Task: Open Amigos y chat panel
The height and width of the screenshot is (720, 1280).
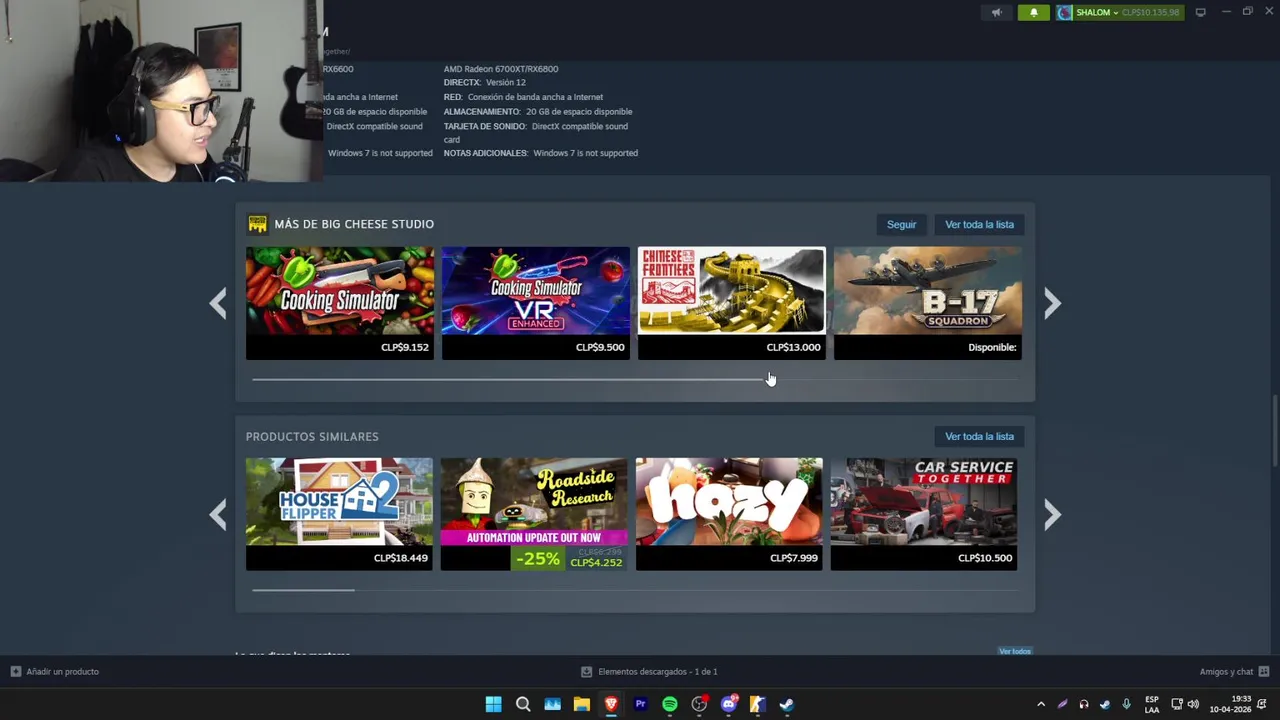Action: pyautogui.click(x=1234, y=672)
